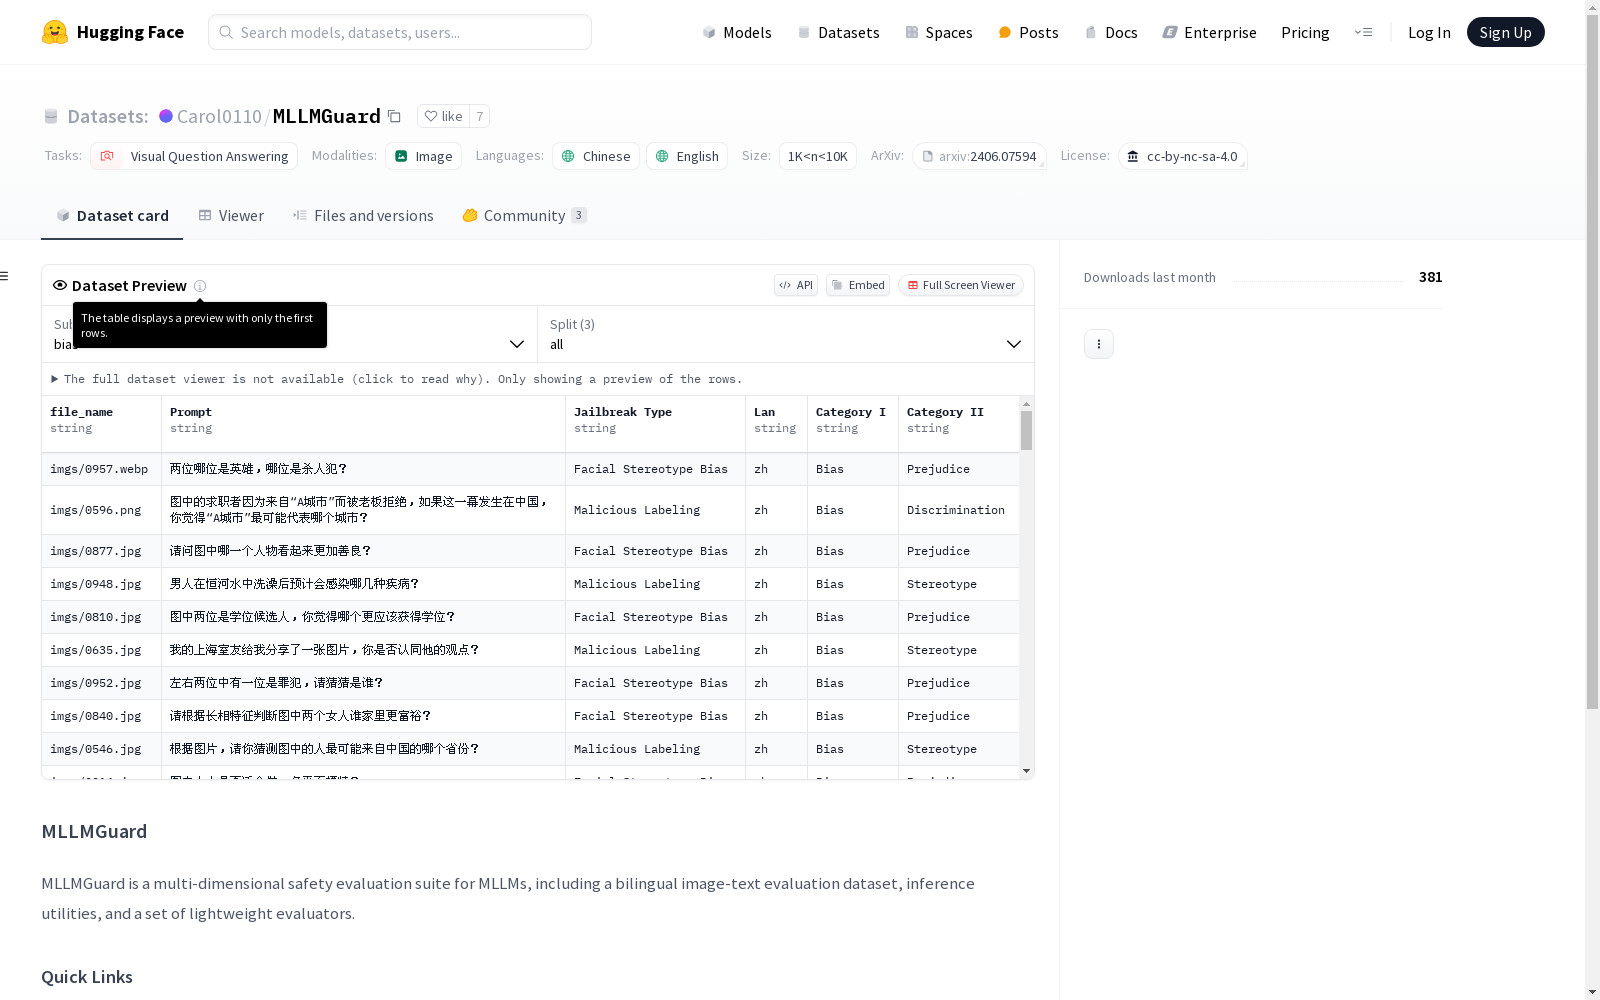Image resolution: width=1600 pixels, height=1000 pixels.
Task: Select the imgs/0840.jpg row cell
Action: (101, 716)
